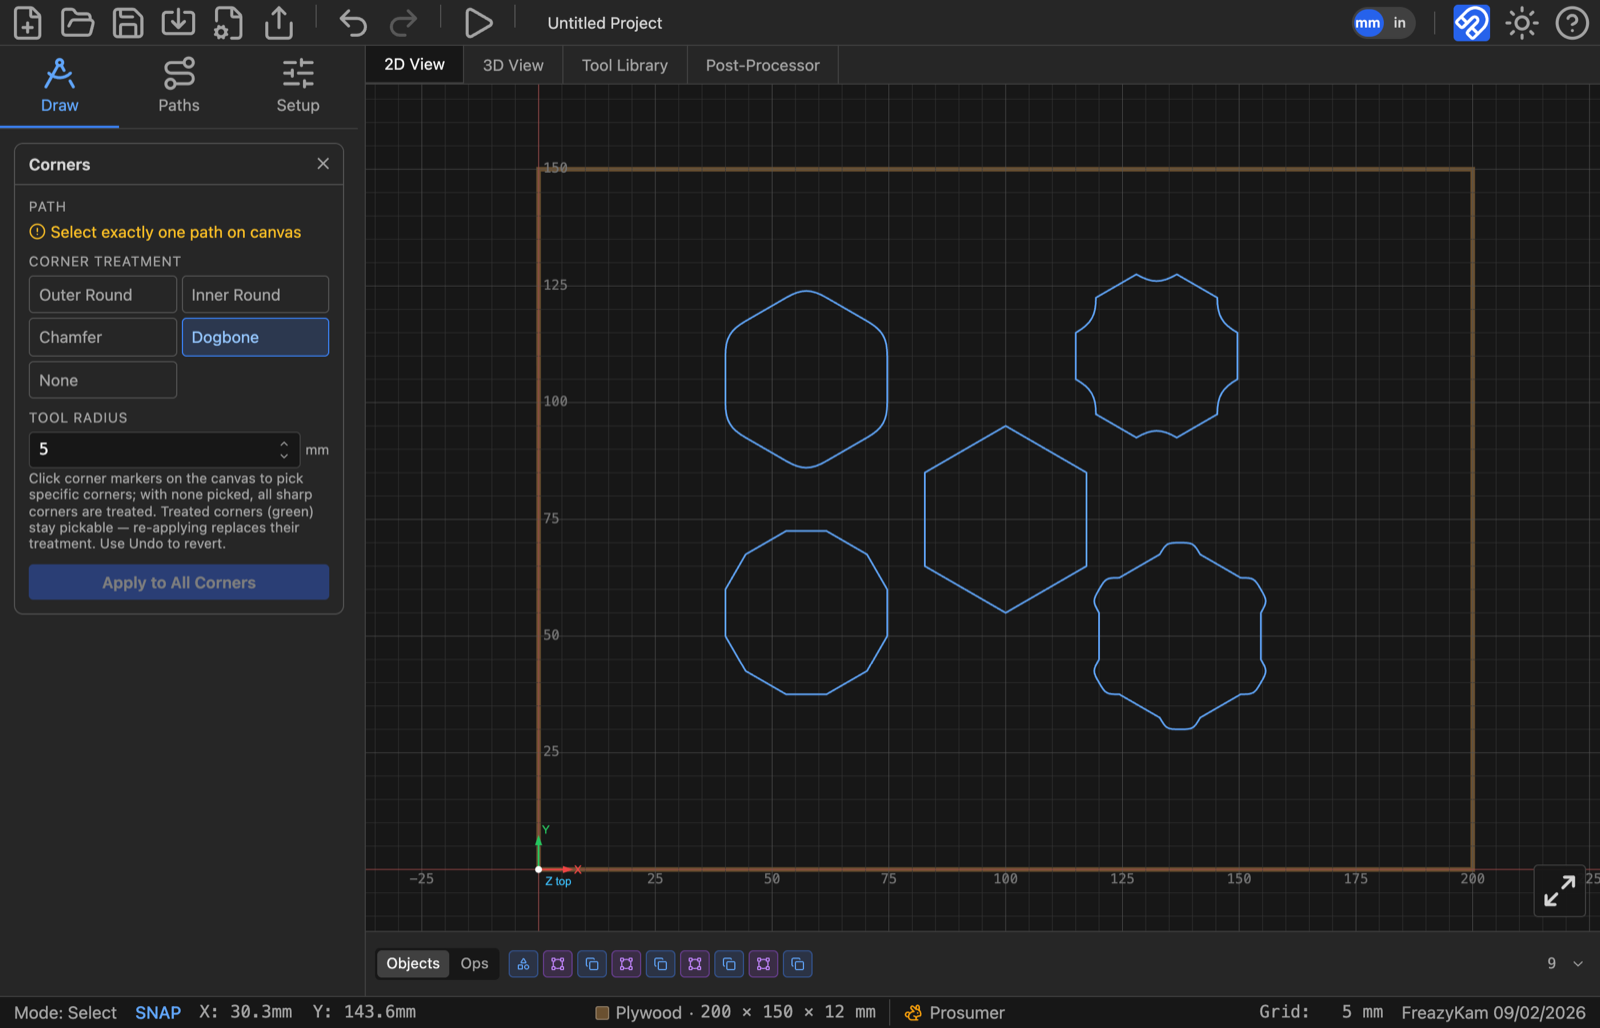Select the 2D View tab
1600x1028 pixels.
point(414,64)
